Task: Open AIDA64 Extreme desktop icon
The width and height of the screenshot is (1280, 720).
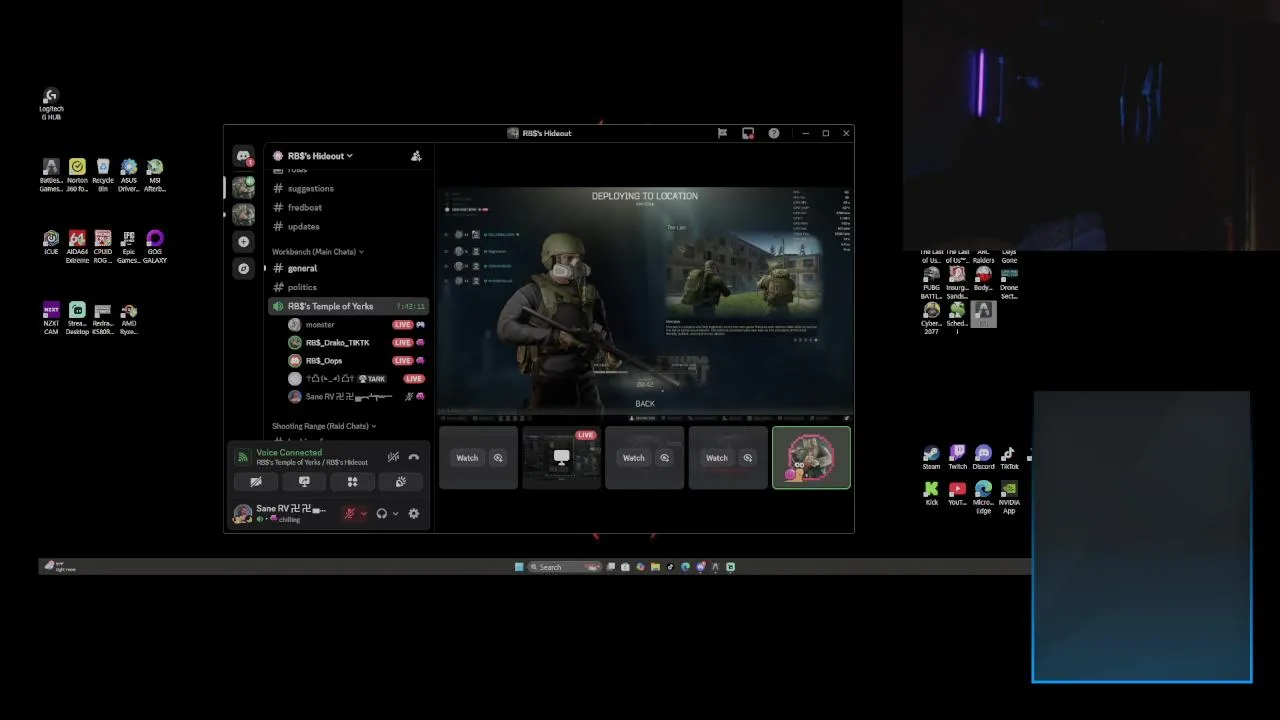Action: (77, 246)
